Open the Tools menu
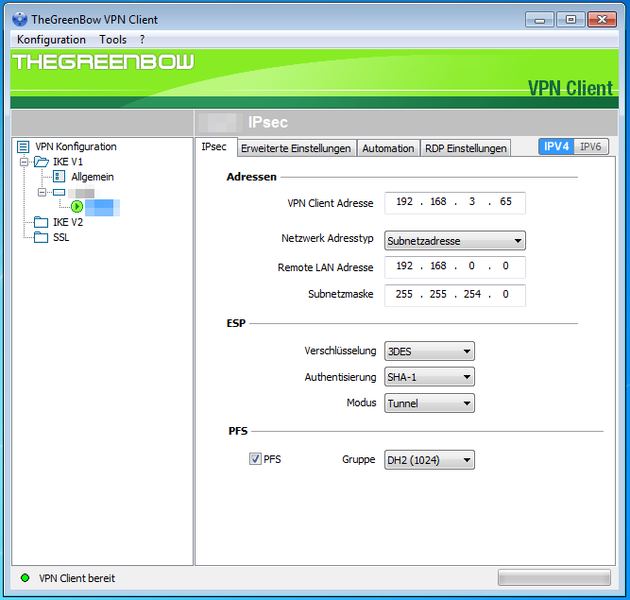 [x=113, y=39]
